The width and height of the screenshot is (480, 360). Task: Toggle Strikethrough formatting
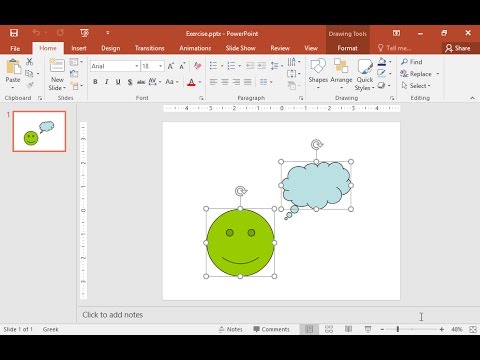[141, 82]
